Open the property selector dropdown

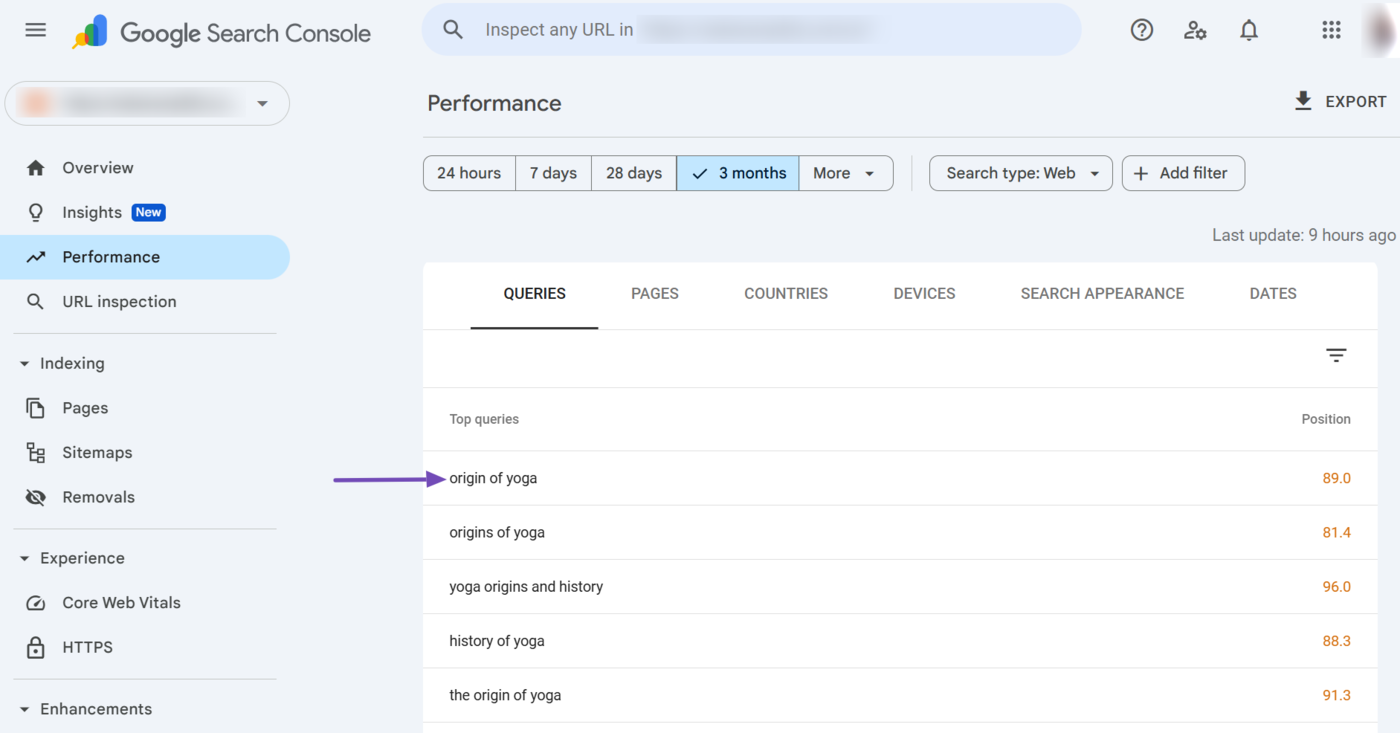pos(147,103)
